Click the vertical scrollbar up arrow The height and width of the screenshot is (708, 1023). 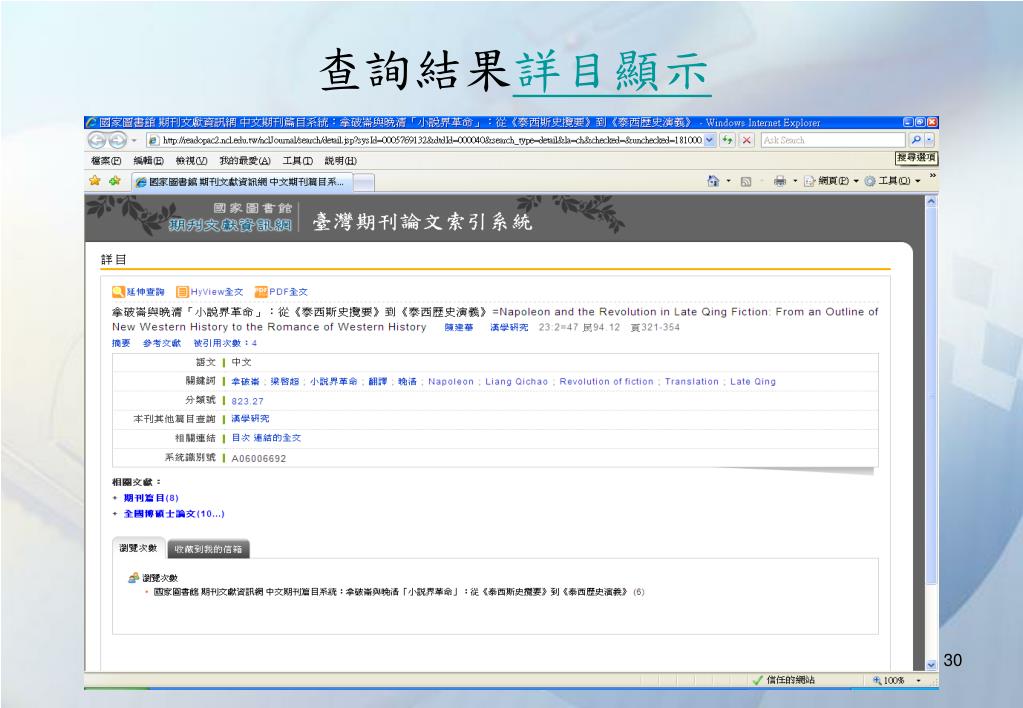point(931,202)
